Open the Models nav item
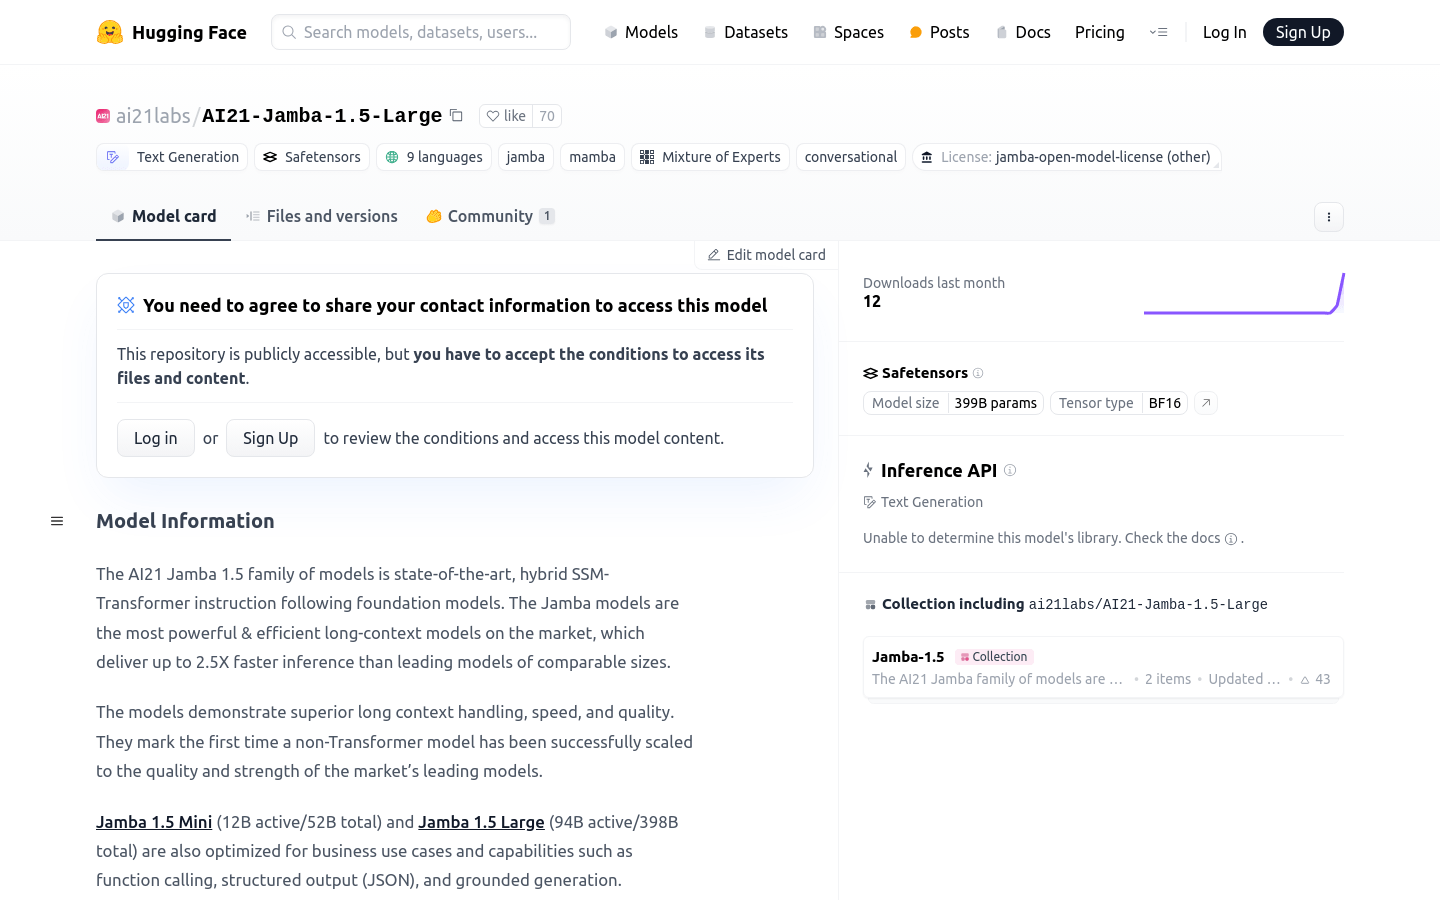Image resolution: width=1440 pixels, height=900 pixels. [641, 32]
